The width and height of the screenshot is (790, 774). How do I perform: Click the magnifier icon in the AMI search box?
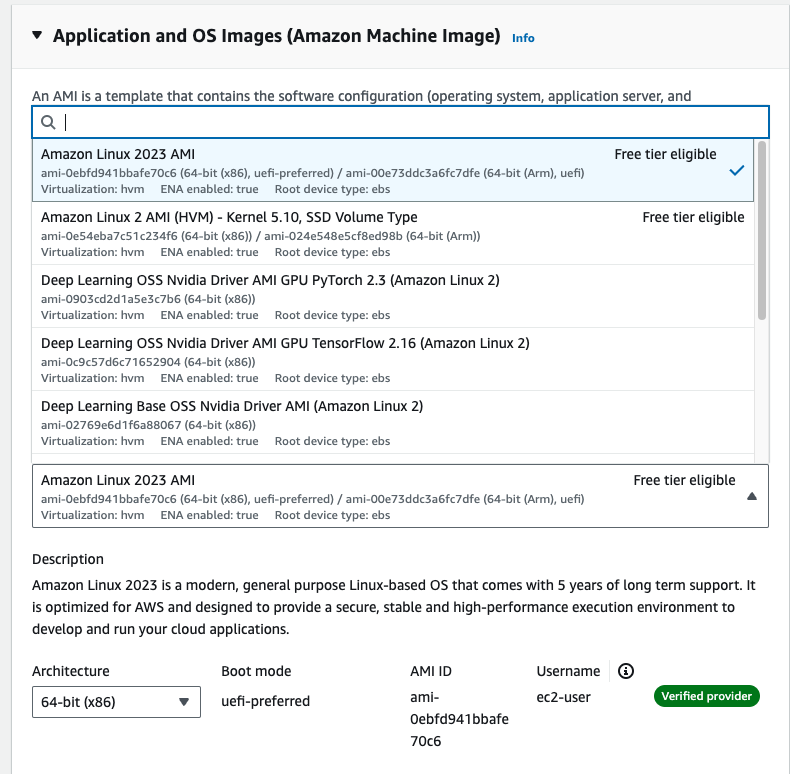click(48, 122)
